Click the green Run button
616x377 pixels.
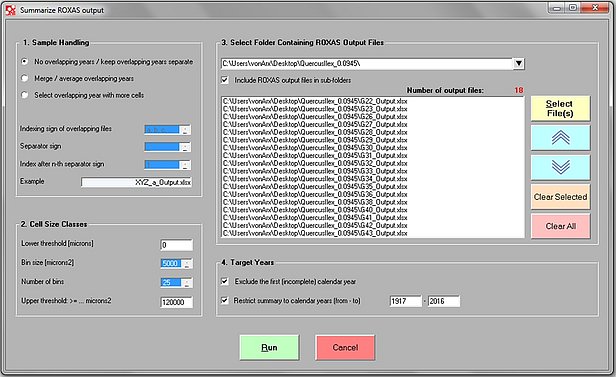coord(269,348)
